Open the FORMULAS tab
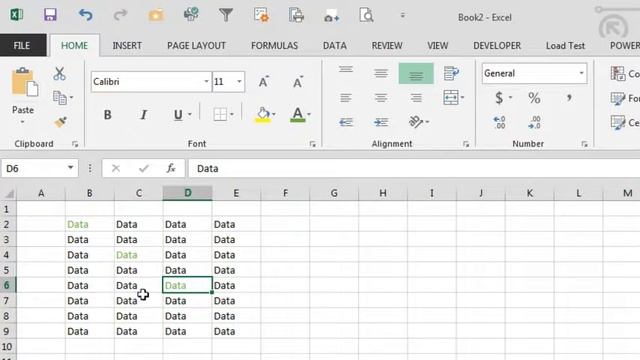The width and height of the screenshot is (640, 360). click(x=274, y=46)
